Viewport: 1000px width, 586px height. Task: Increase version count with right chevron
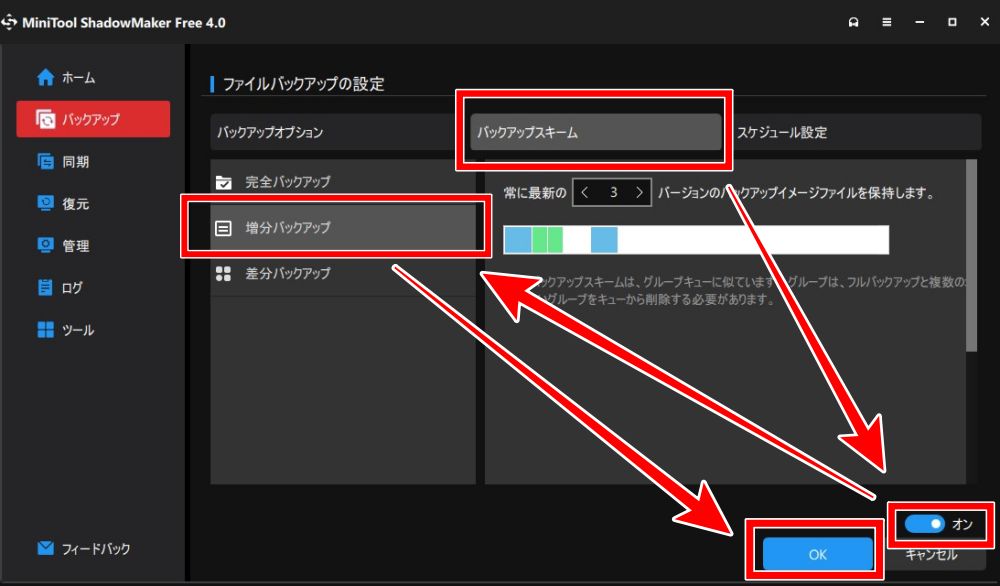click(x=639, y=193)
